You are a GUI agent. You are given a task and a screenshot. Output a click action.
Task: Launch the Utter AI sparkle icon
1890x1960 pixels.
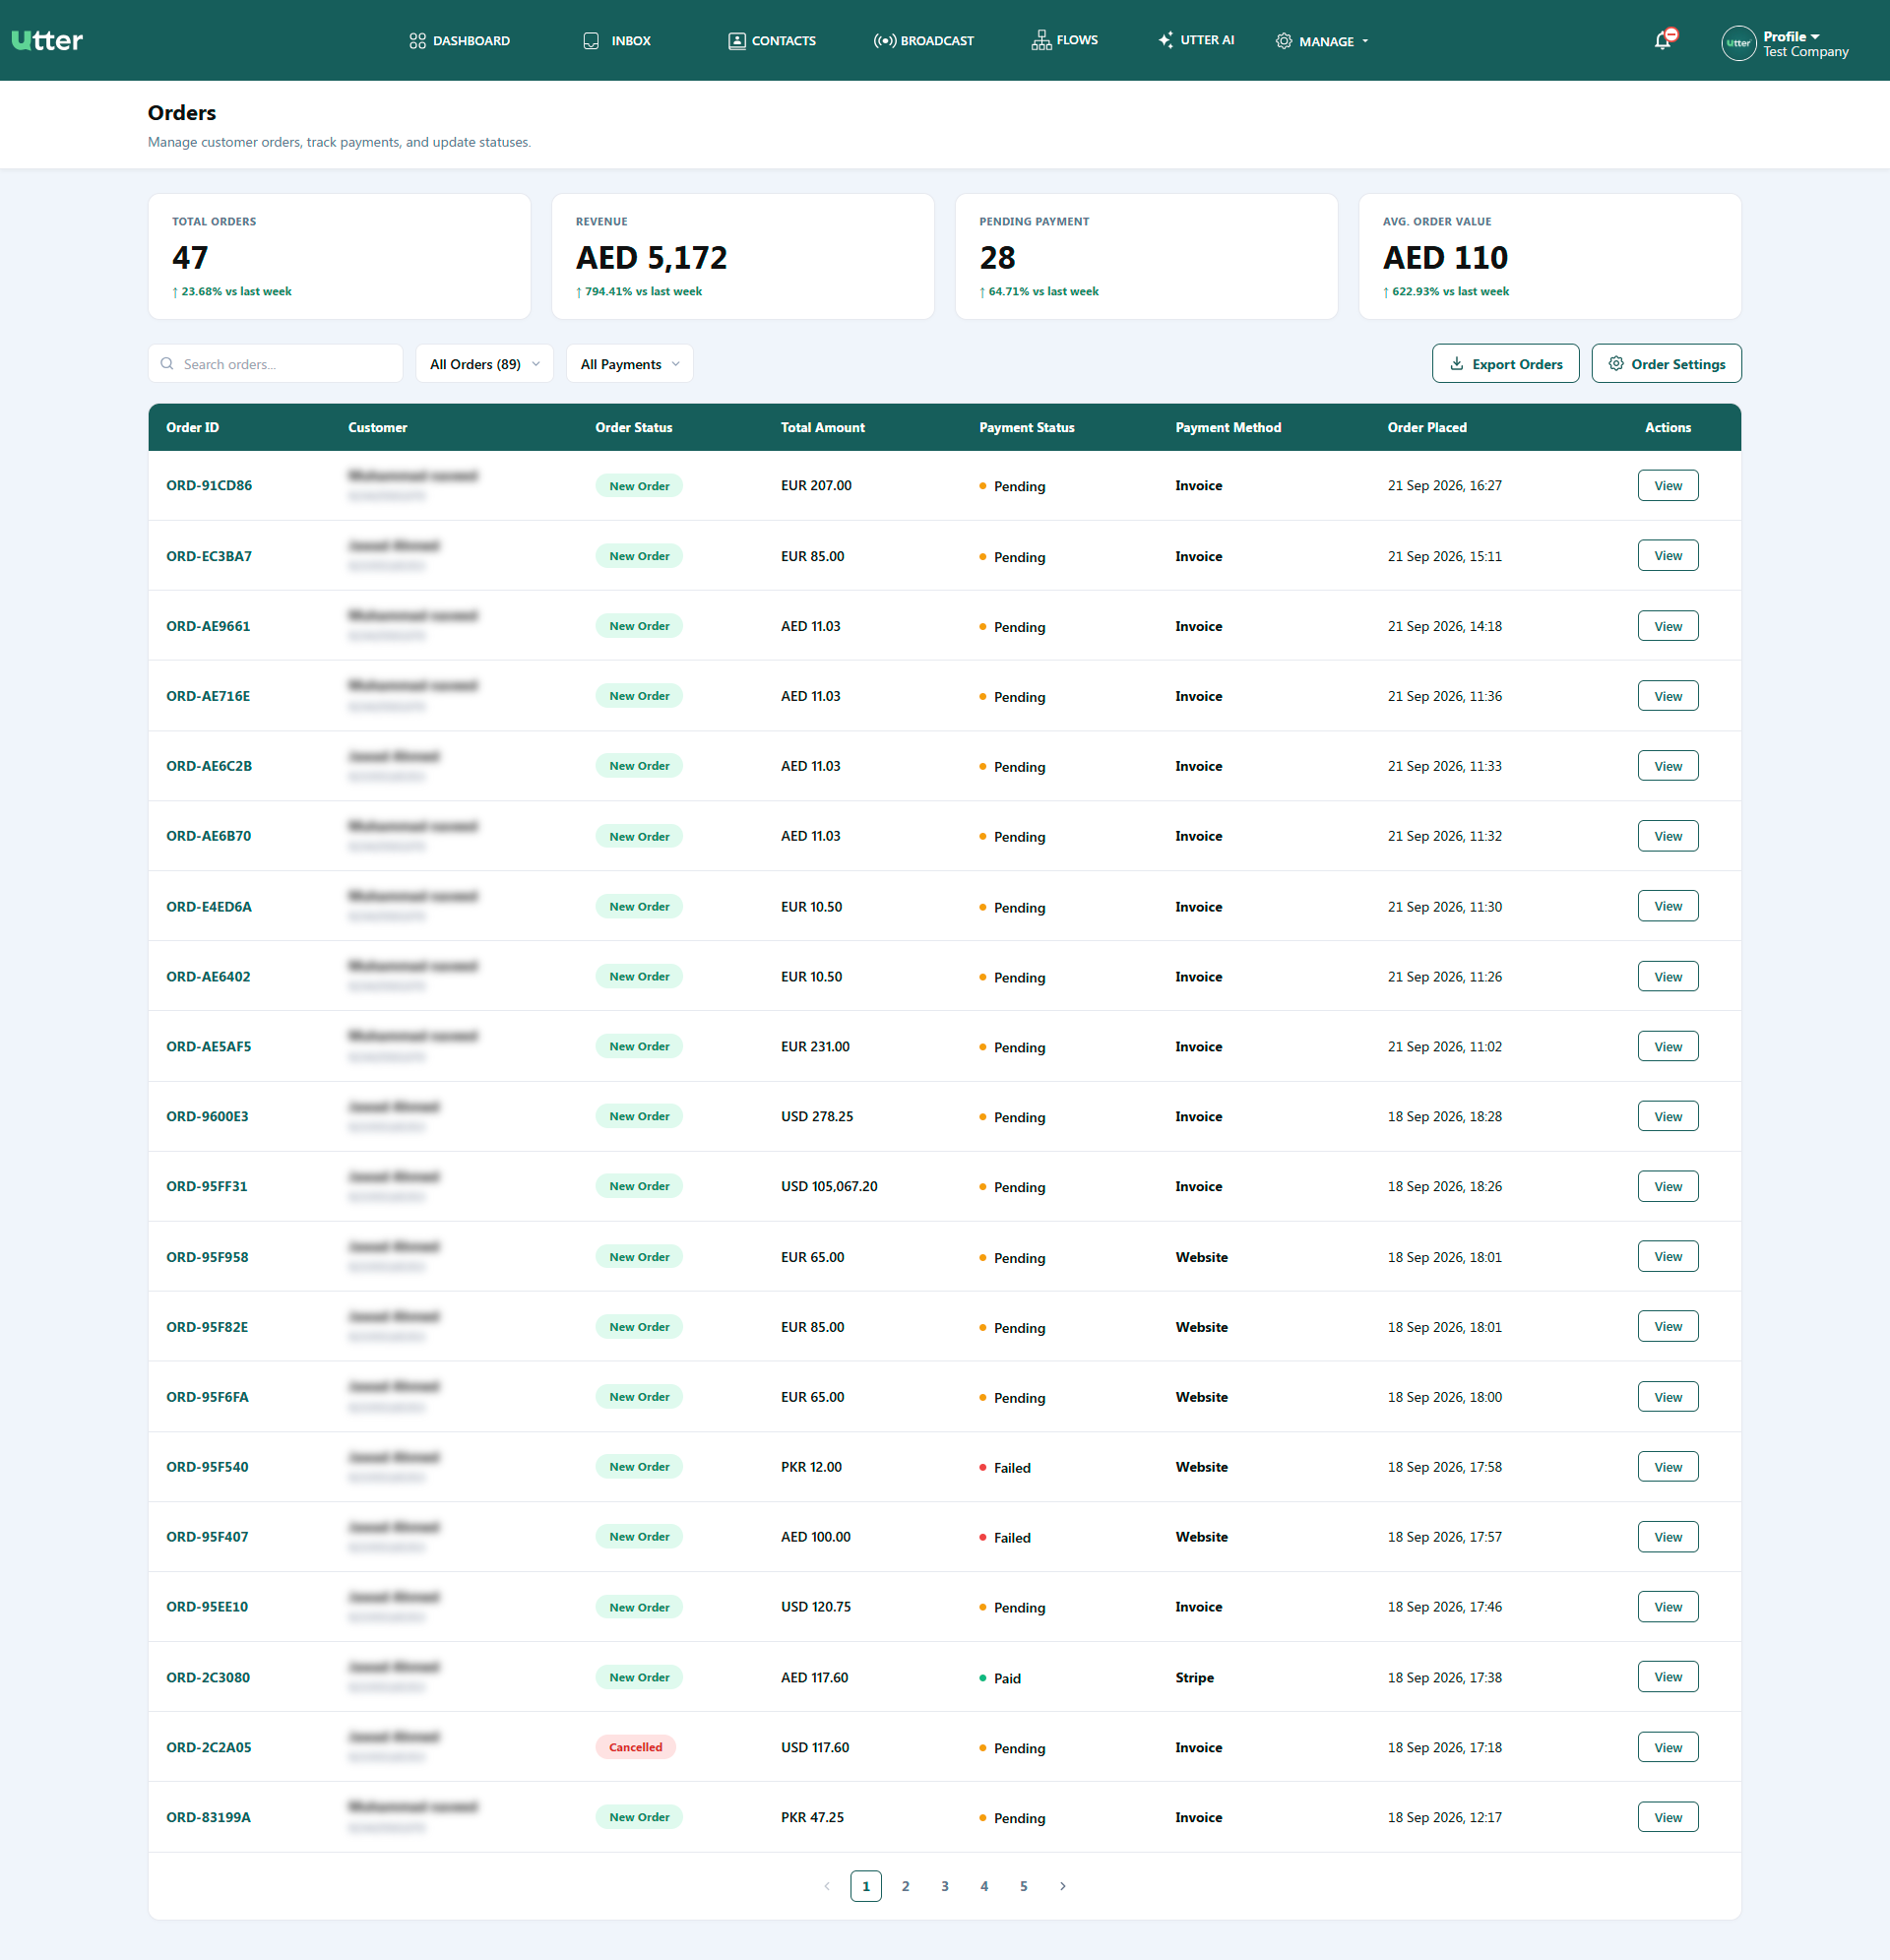[1166, 40]
